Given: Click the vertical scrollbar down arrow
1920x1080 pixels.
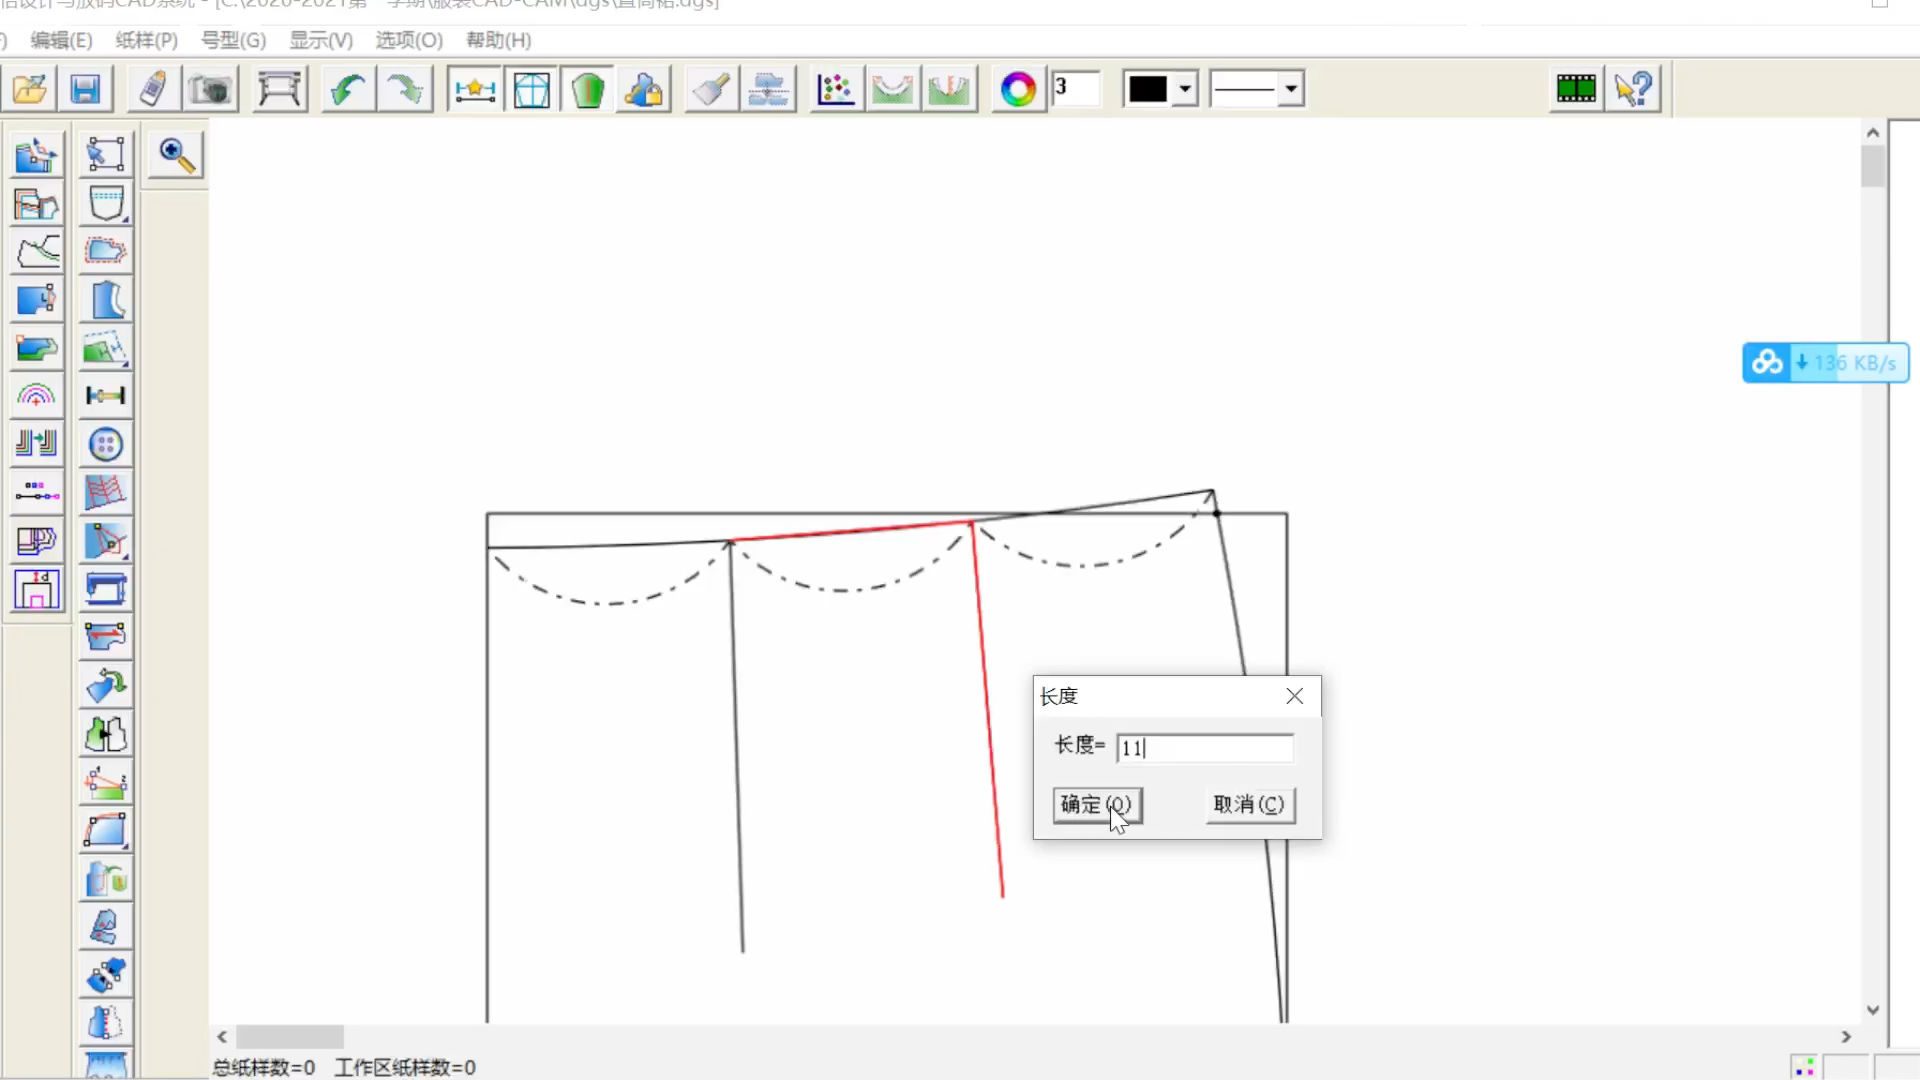Looking at the screenshot, I should click(x=1872, y=1010).
